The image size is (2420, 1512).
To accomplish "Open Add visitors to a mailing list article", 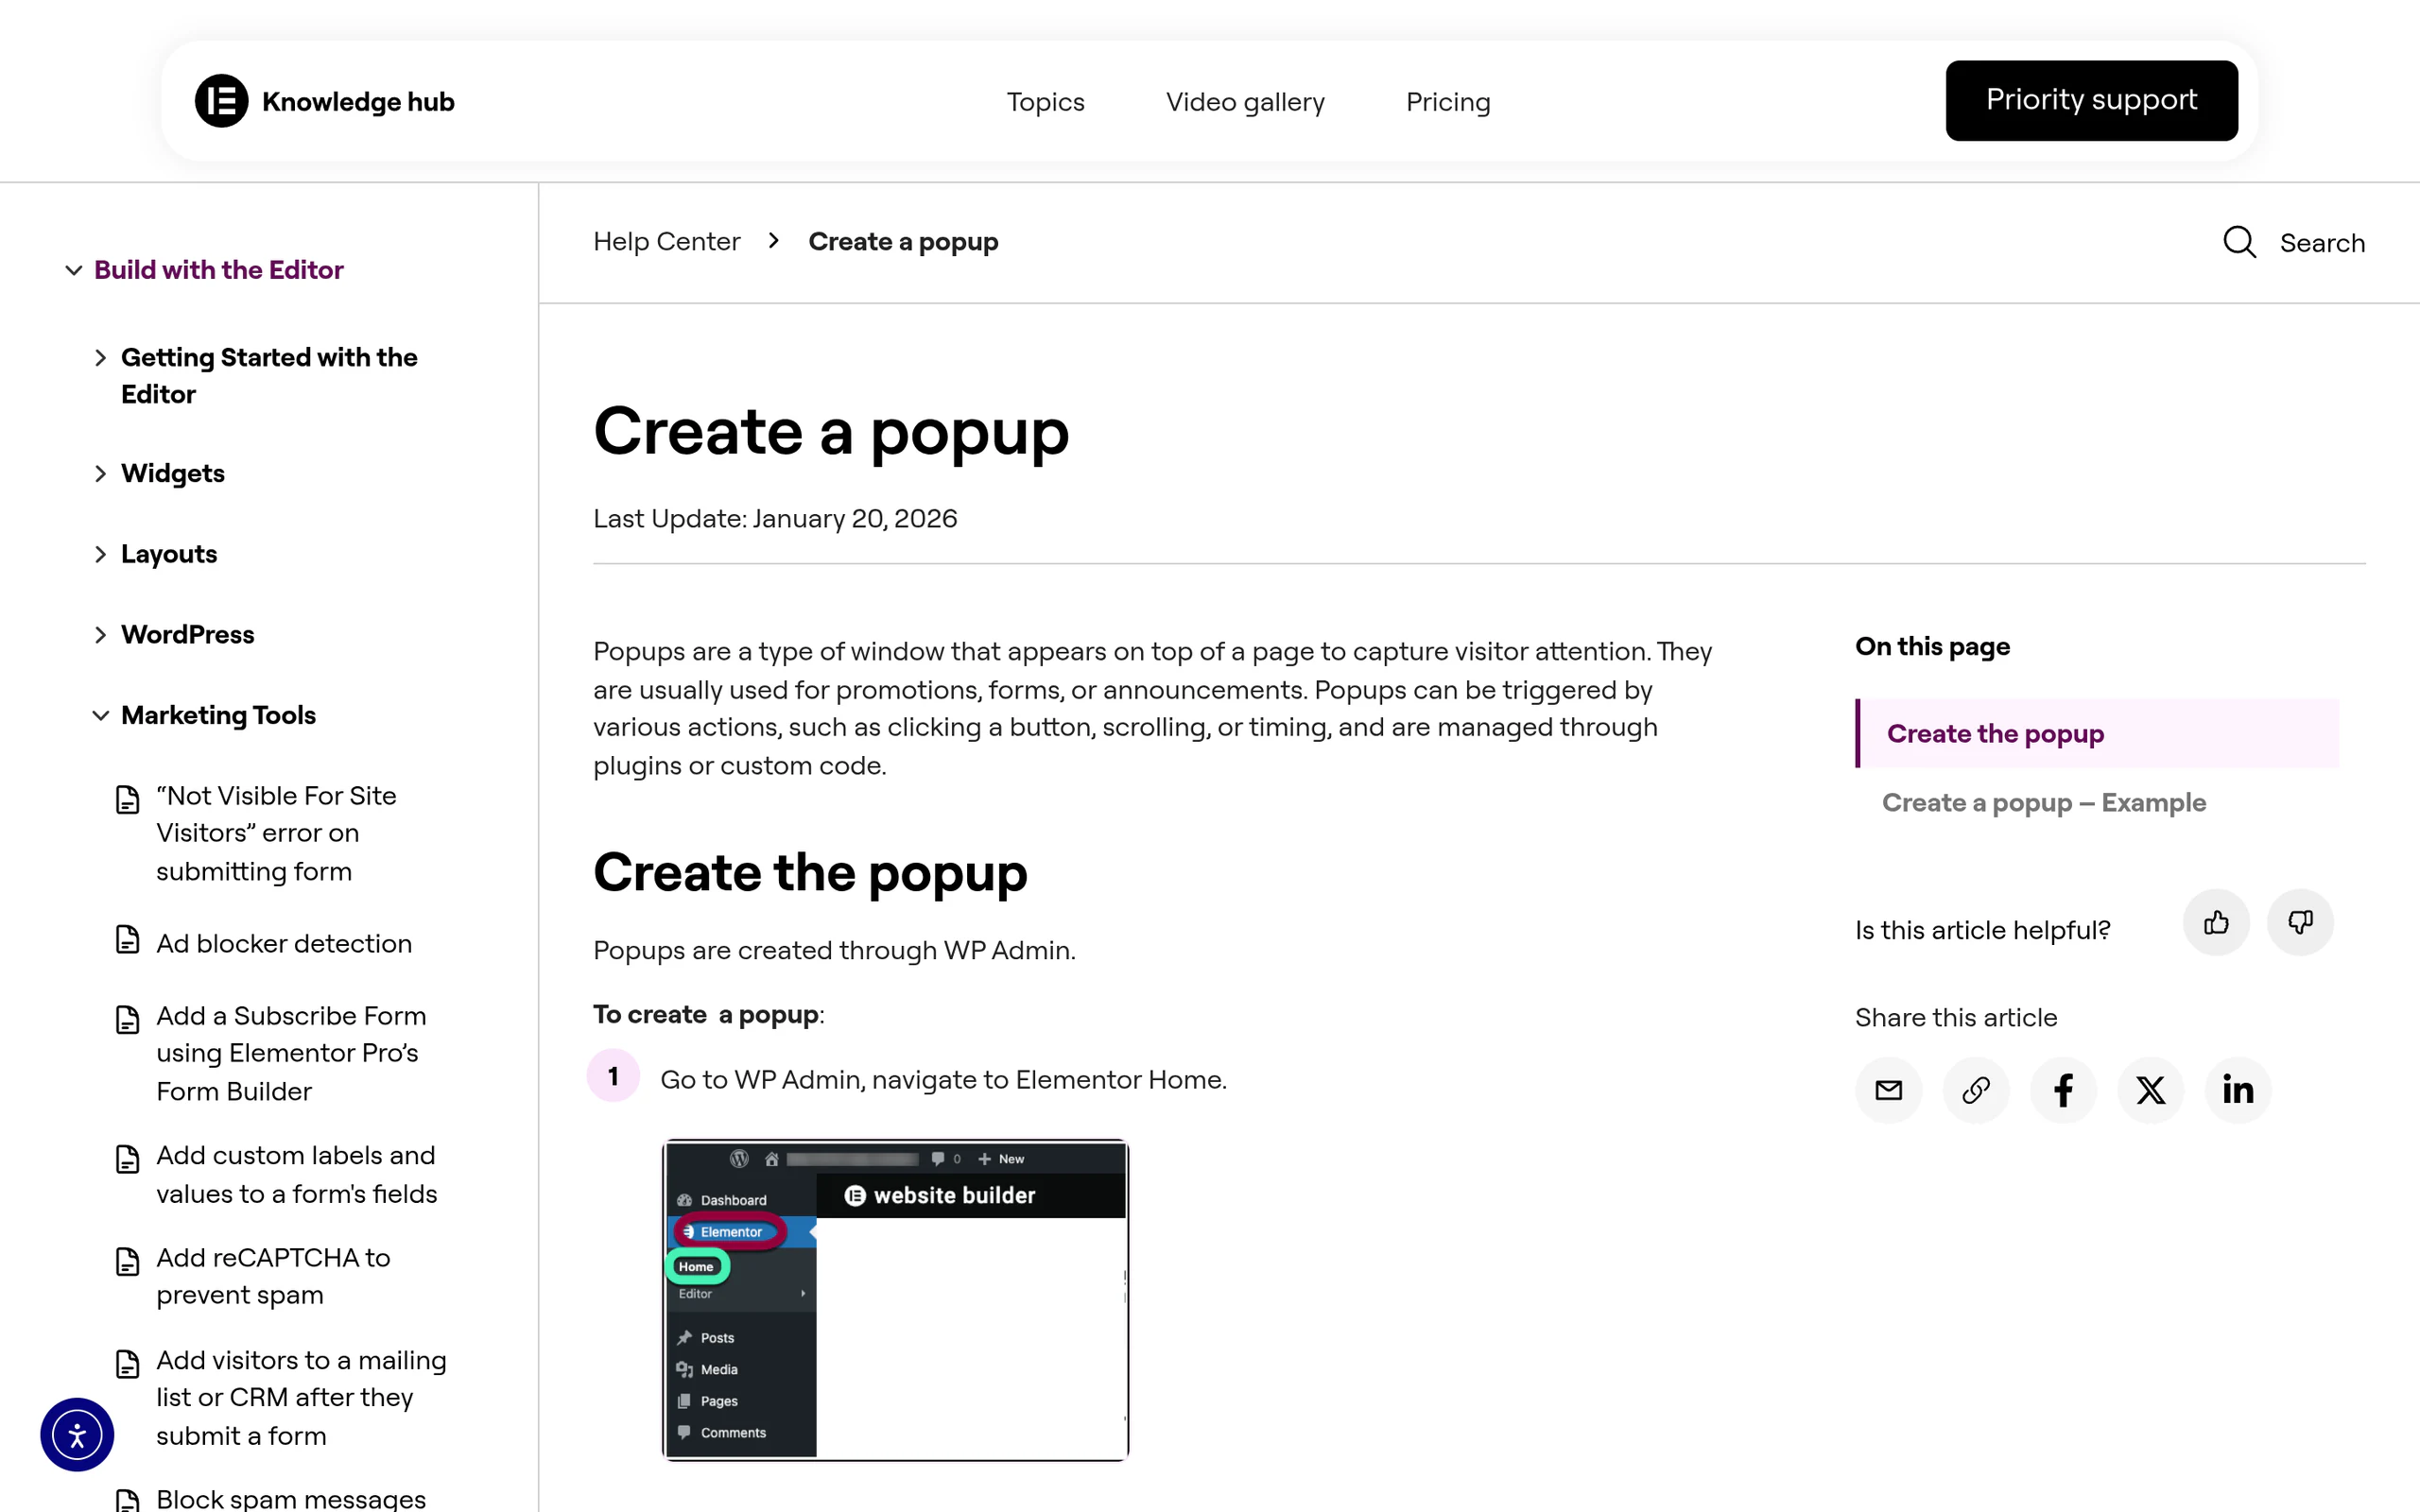I will (301, 1398).
